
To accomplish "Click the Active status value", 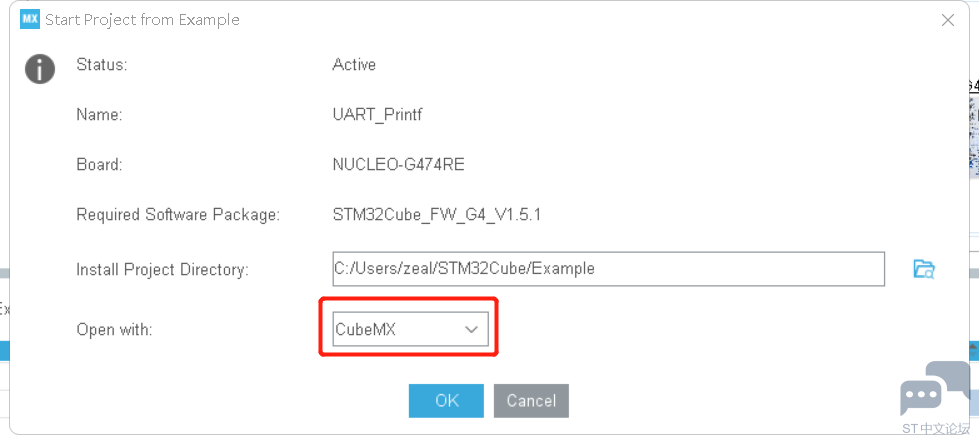I will tap(354, 65).
